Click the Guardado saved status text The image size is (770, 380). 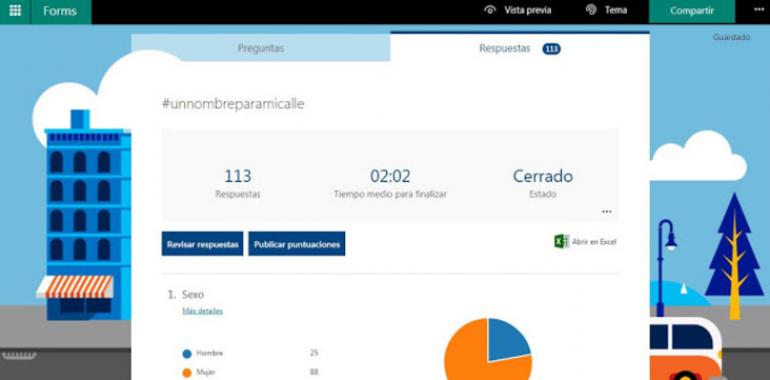pos(731,37)
